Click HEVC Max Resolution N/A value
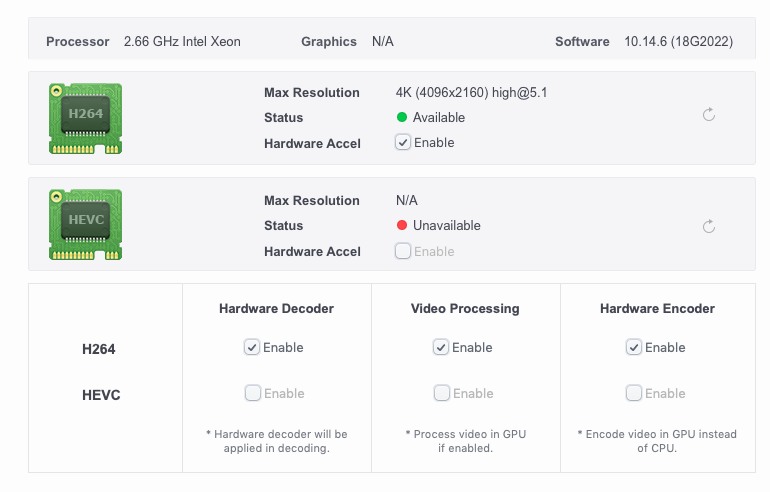The height and width of the screenshot is (492, 770). (x=407, y=200)
